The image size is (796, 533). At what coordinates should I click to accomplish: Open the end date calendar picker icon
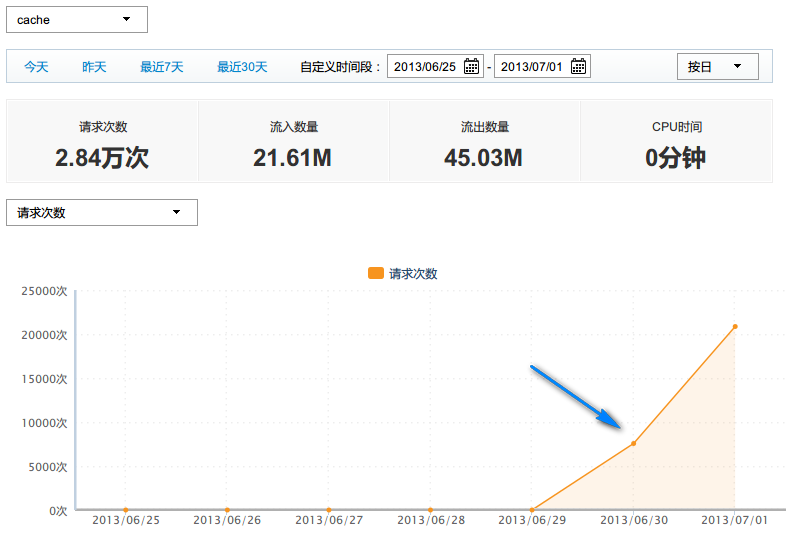(578, 66)
